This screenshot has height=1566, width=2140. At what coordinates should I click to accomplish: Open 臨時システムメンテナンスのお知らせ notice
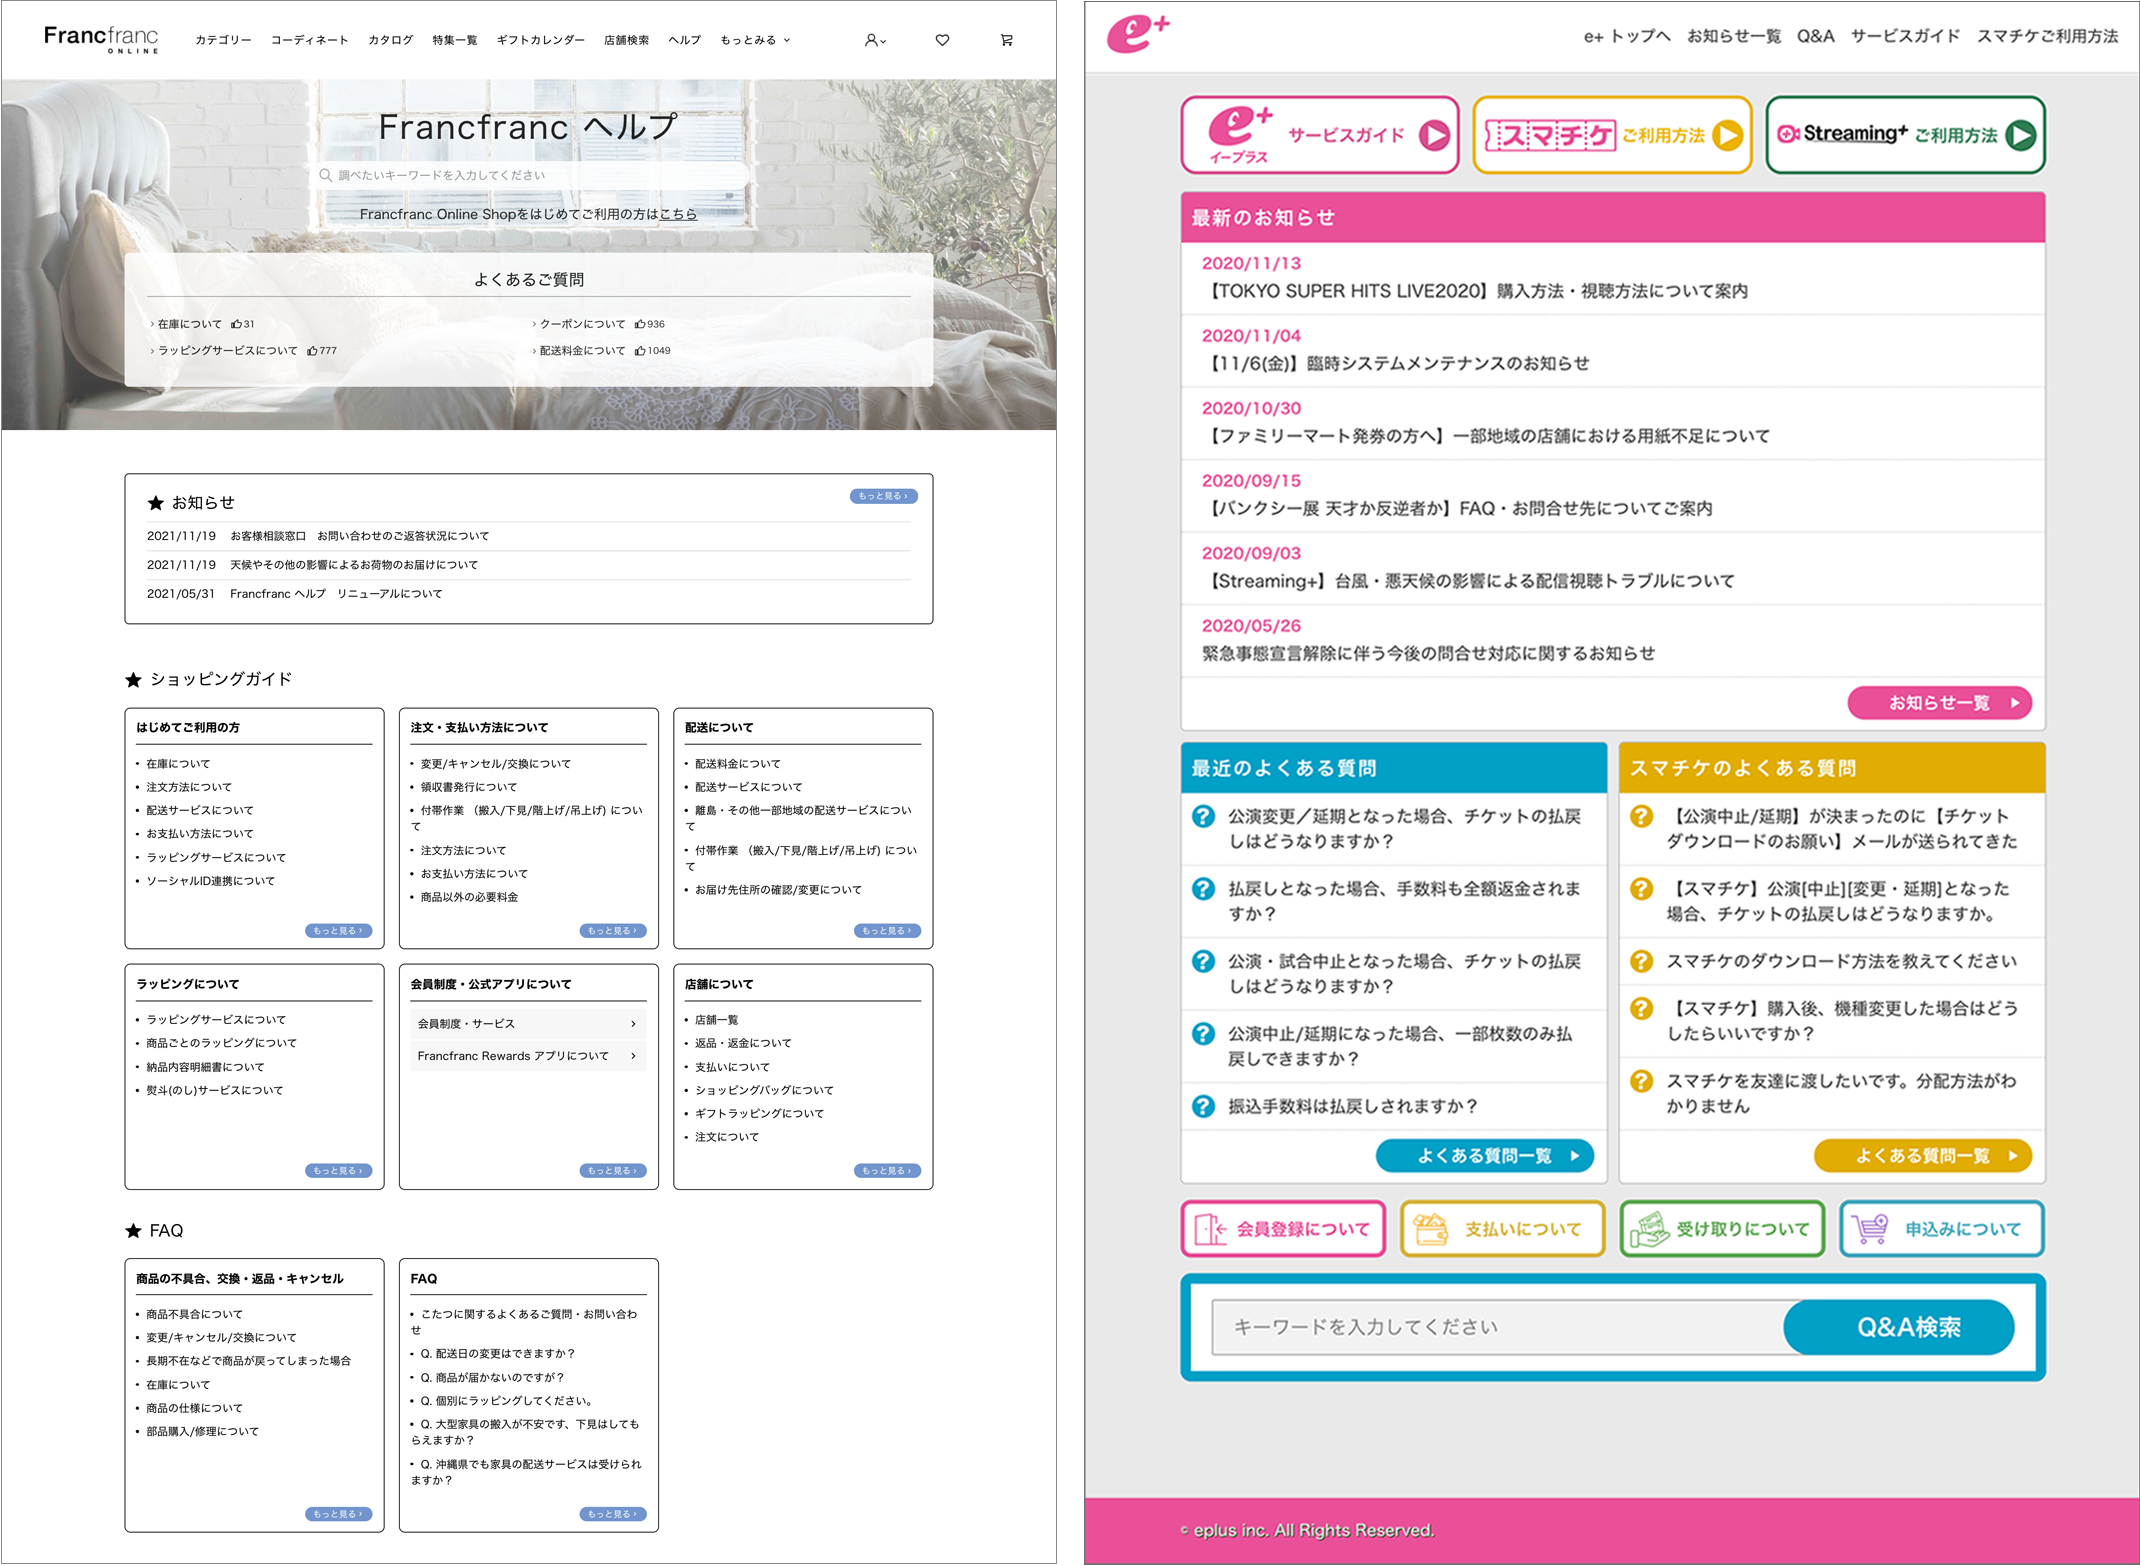(x=1395, y=363)
